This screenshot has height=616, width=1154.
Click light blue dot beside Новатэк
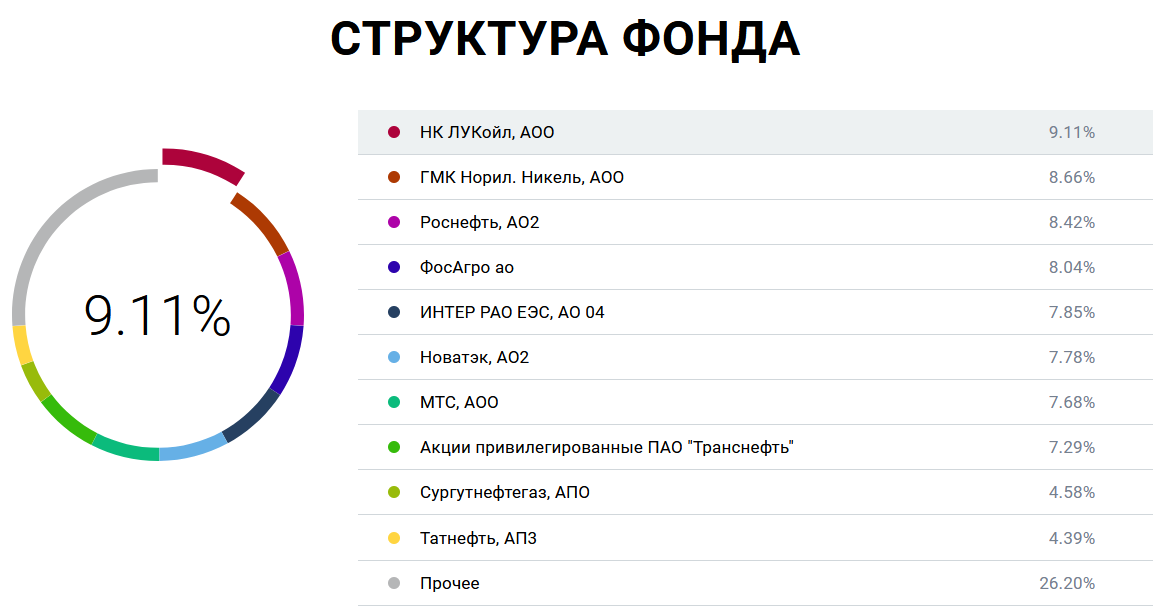tap(394, 357)
